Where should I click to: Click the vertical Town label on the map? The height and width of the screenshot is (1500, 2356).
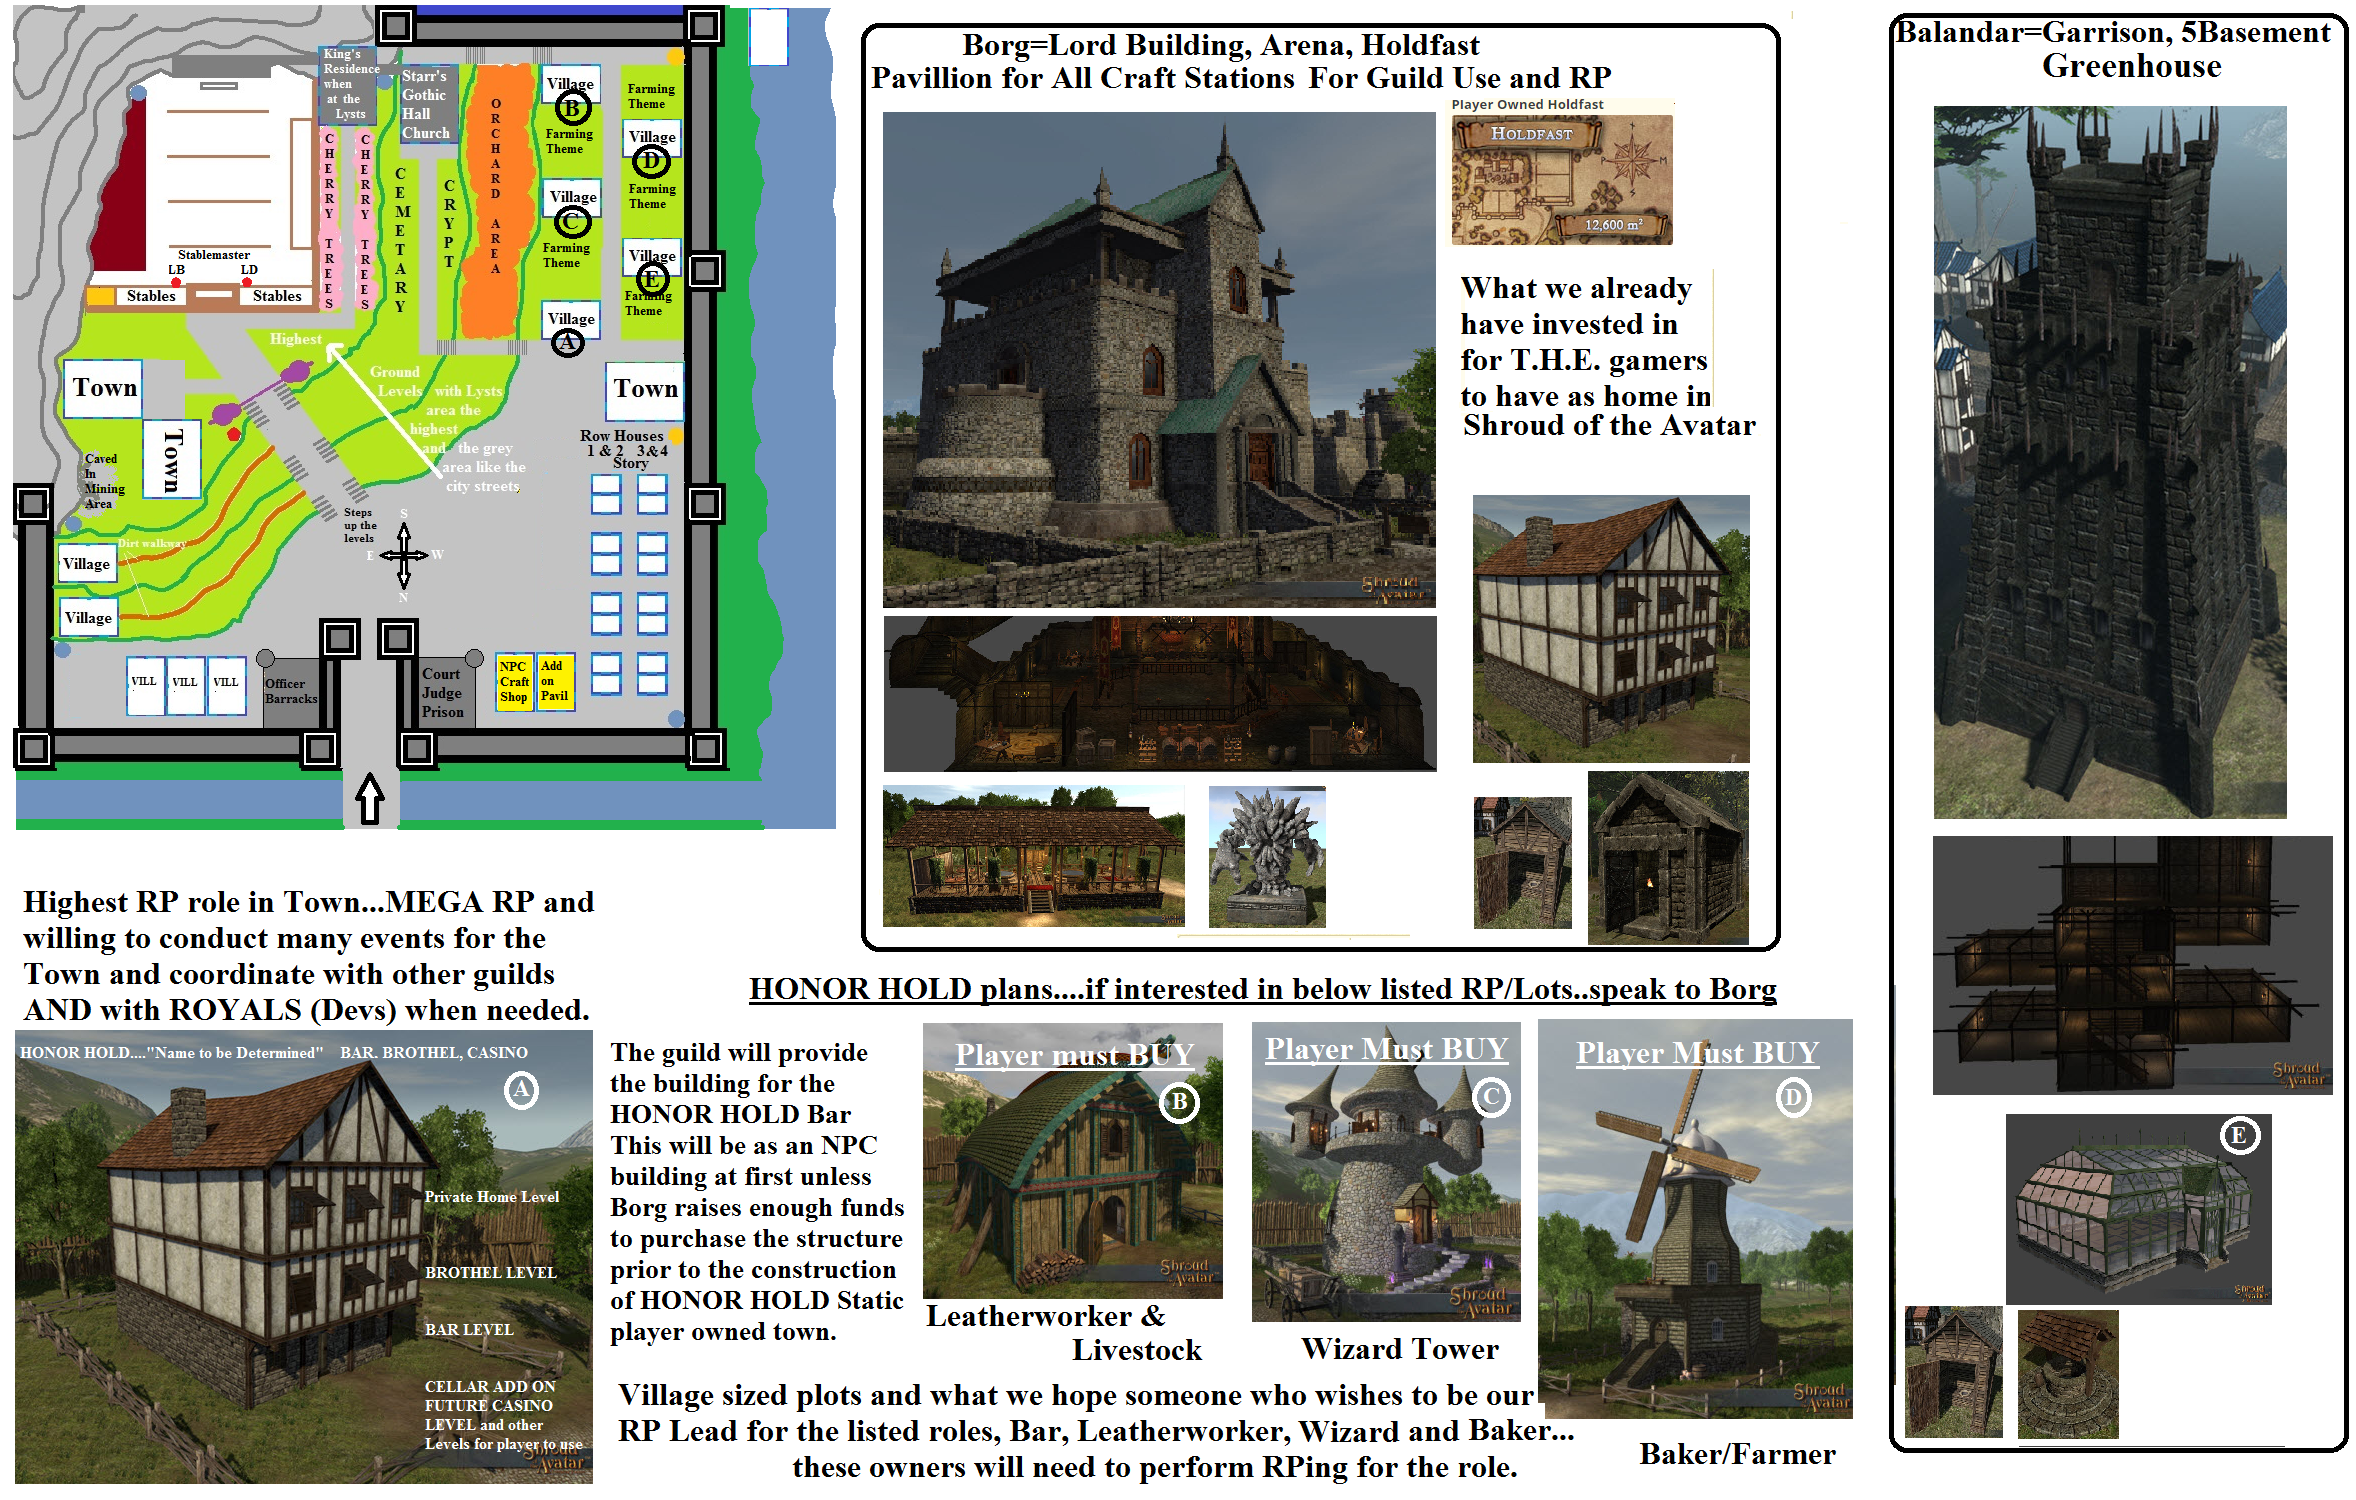click(x=172, y=459)
